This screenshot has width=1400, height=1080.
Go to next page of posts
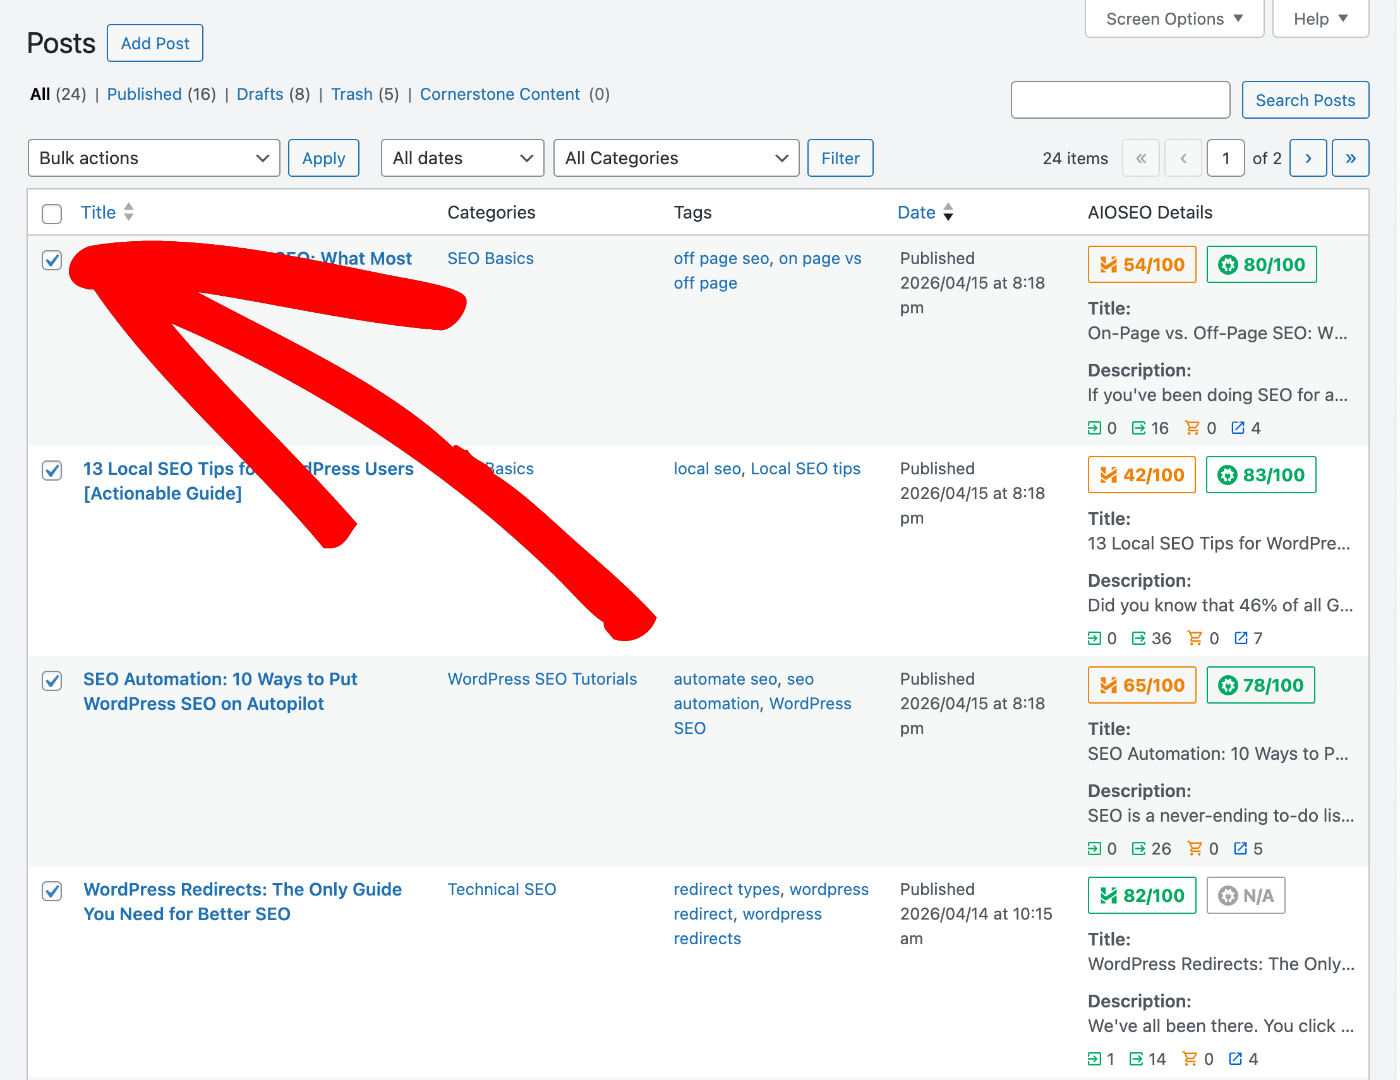[x=1308, y=158]
